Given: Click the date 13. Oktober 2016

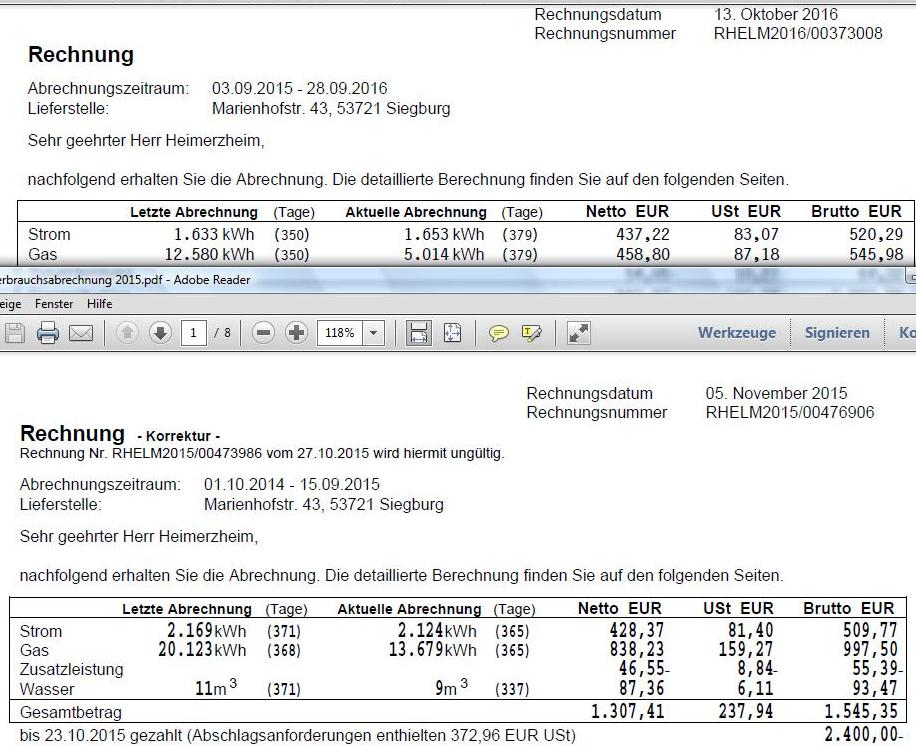Looking at the screenshot, I should click(x=776, y=14).
